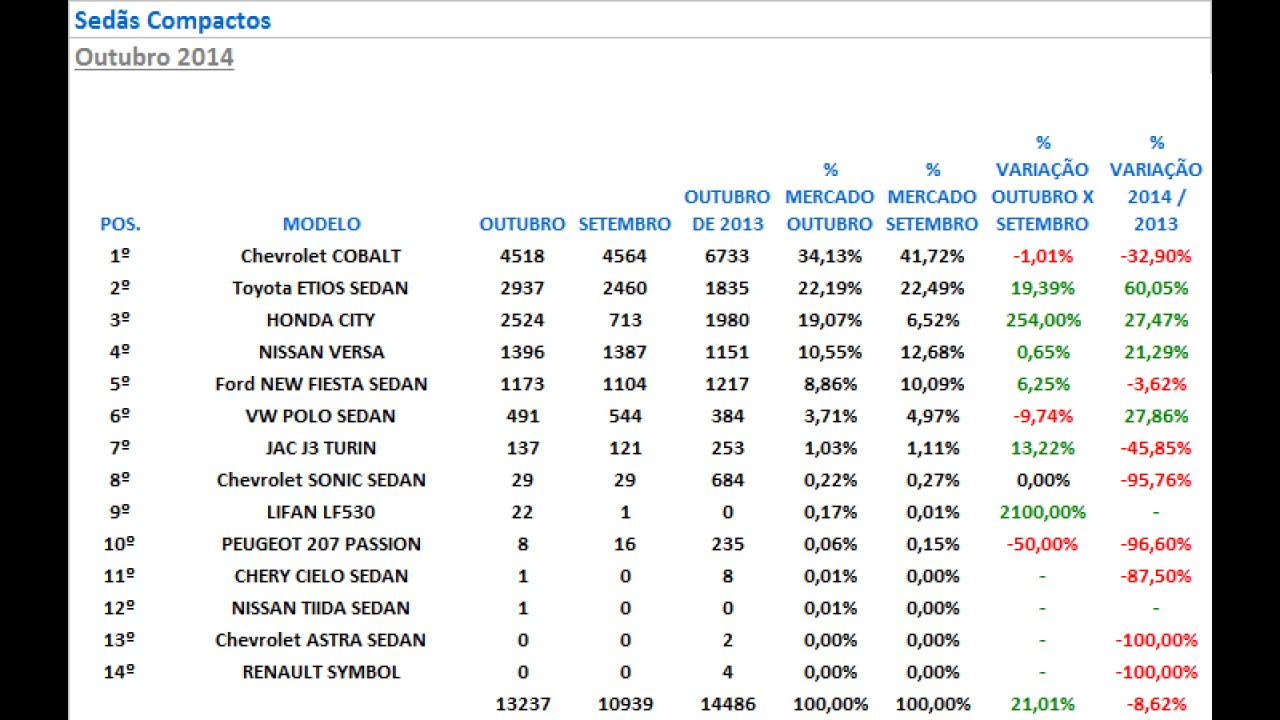Select the September total 10939

click(624, 704)
